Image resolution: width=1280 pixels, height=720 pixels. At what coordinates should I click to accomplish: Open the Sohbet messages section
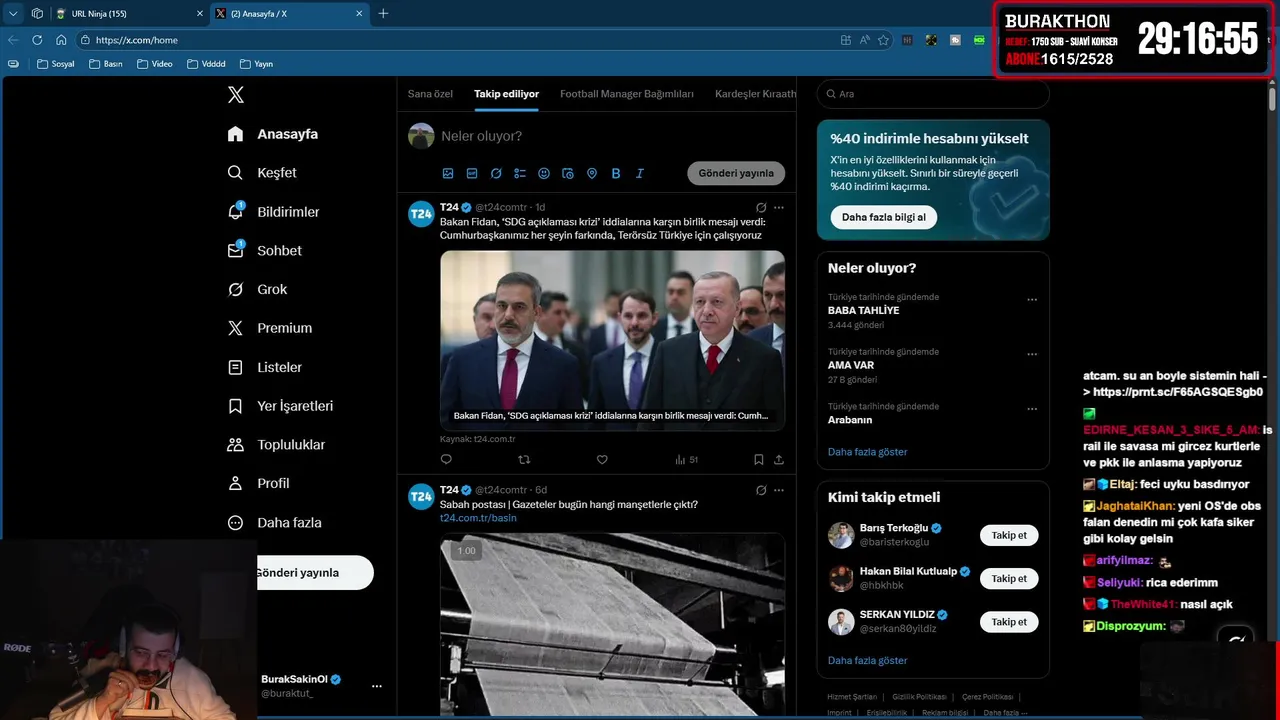coord(264,251)
